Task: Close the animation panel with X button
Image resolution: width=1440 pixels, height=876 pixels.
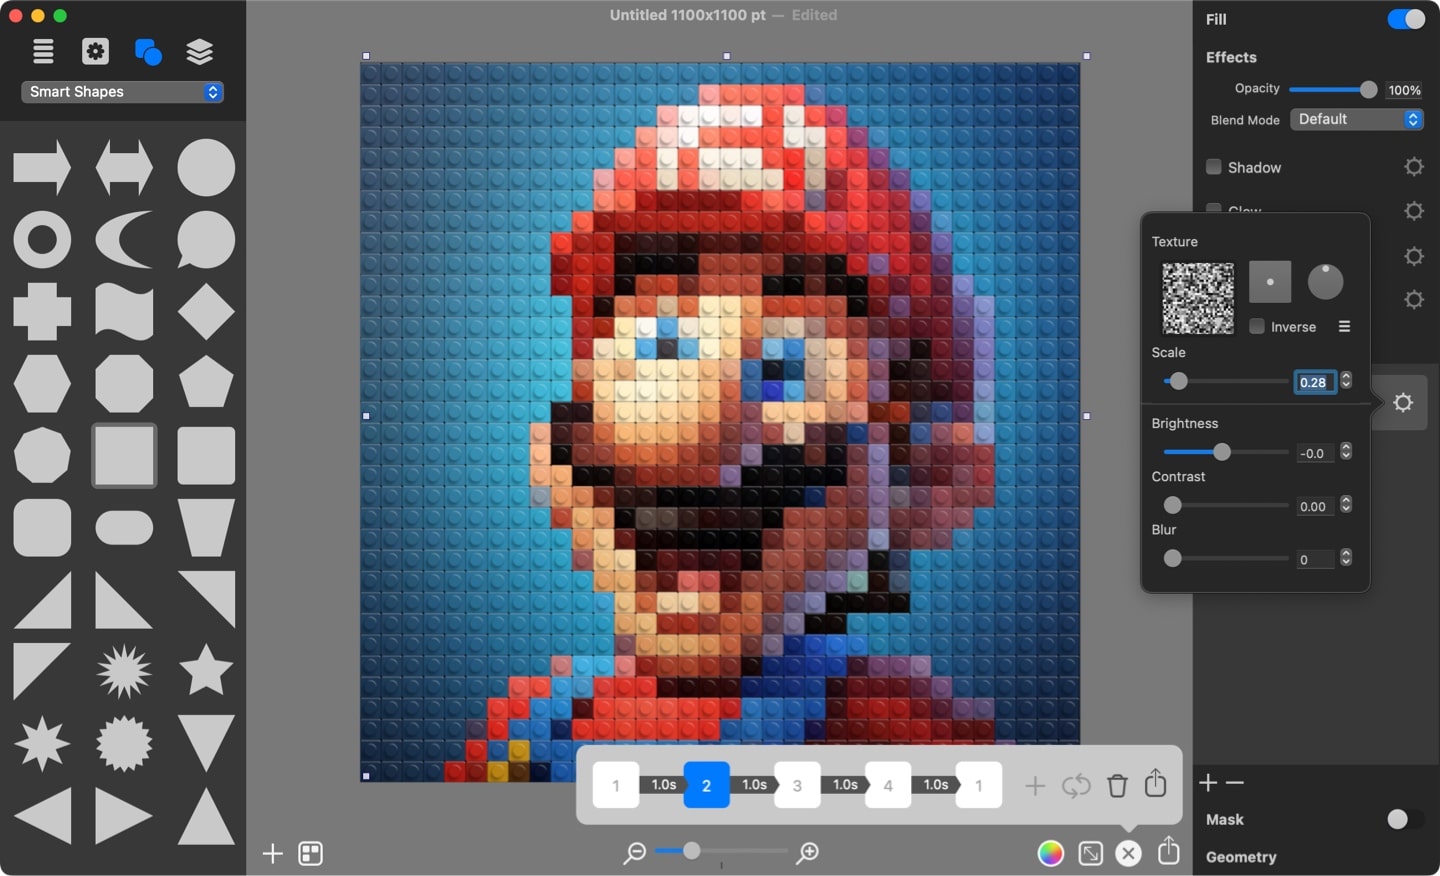Action: coord(1129,853)
